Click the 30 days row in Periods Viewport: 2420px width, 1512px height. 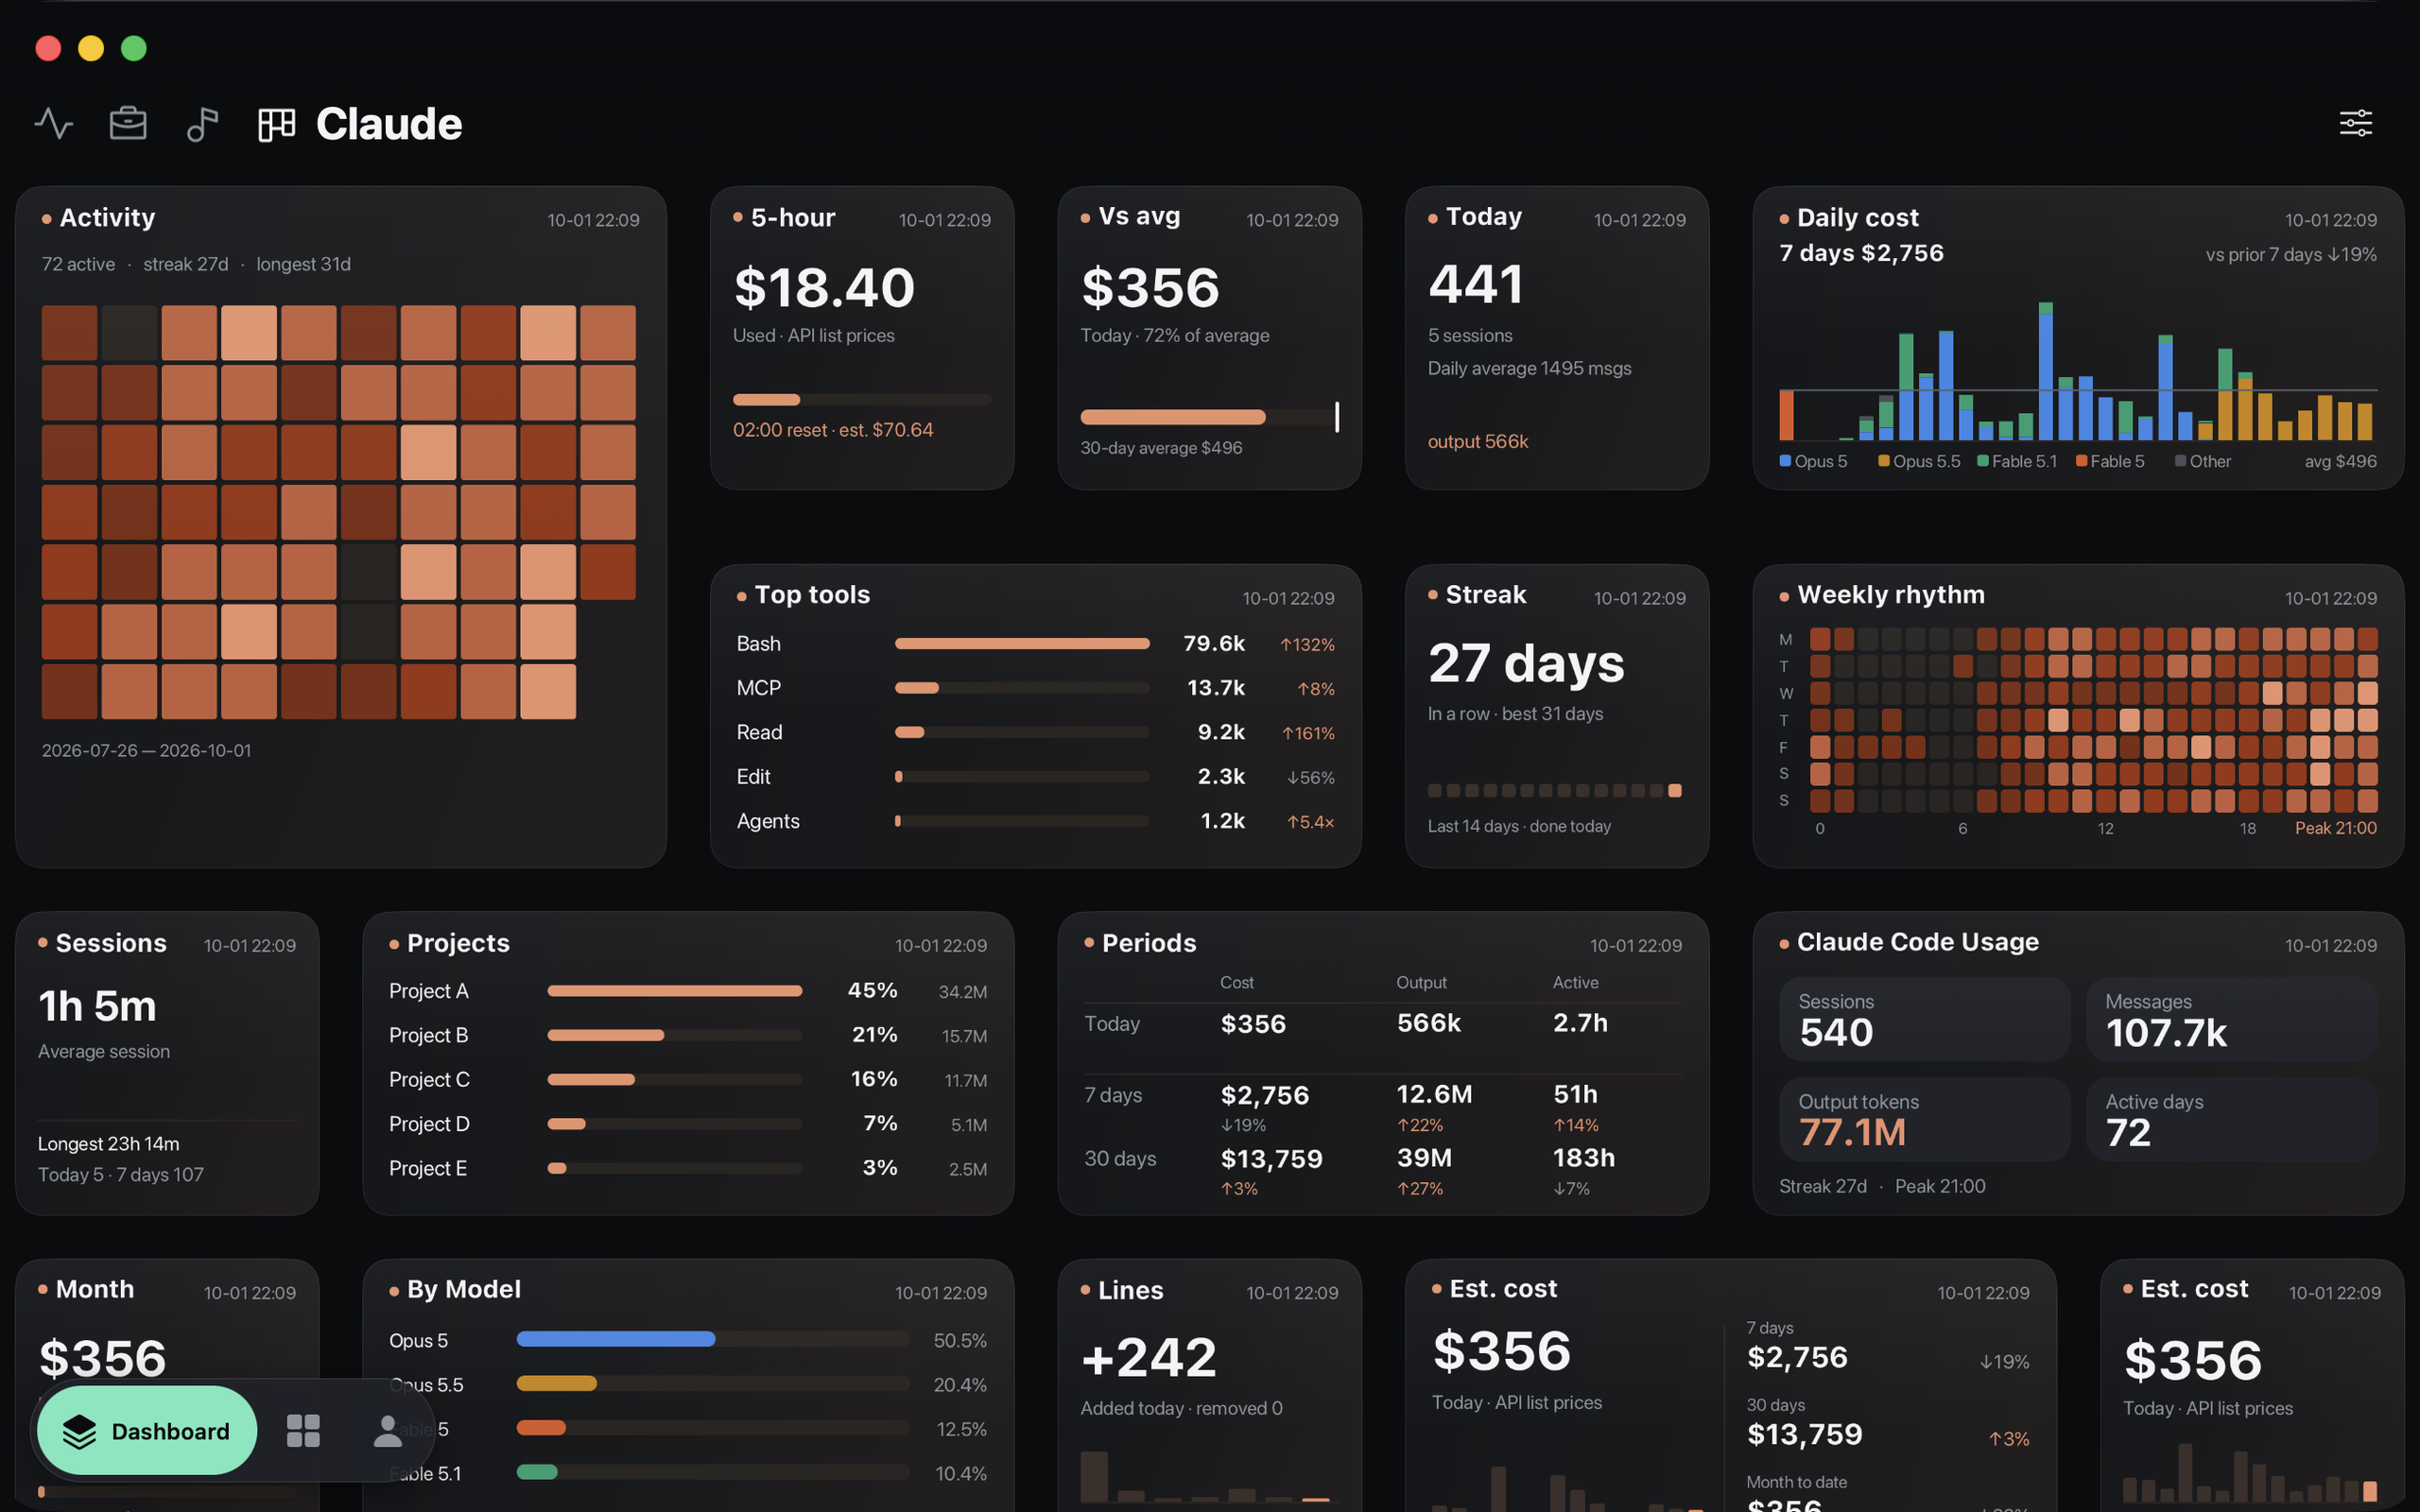click(1383, 1170)
